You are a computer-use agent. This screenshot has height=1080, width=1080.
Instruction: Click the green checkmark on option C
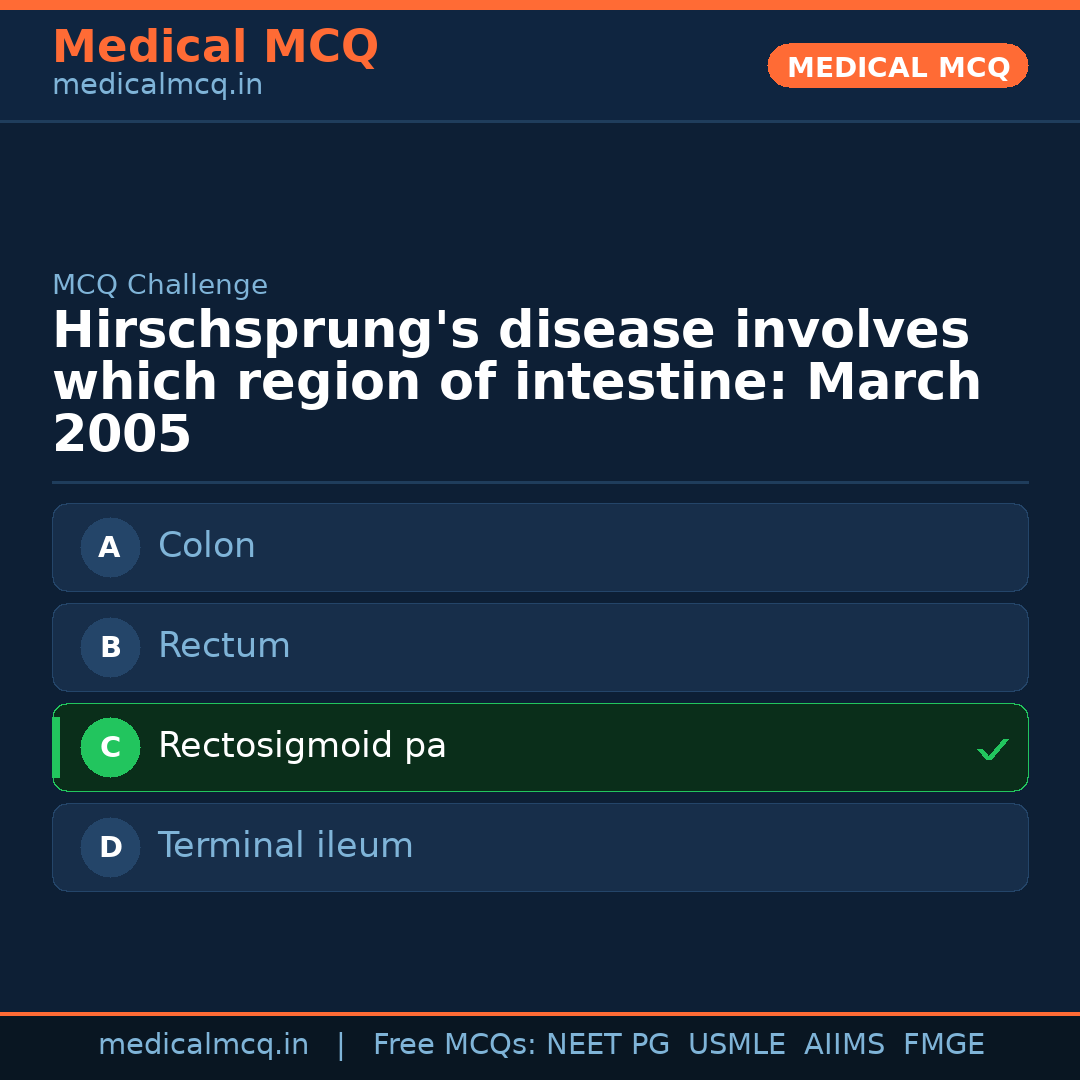click(992, 749)
